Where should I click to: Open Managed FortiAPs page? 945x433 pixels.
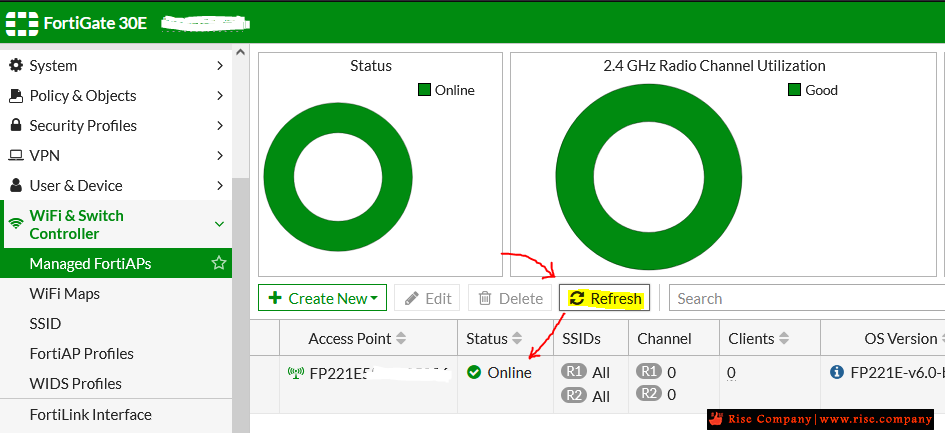[x=116, y=264]
